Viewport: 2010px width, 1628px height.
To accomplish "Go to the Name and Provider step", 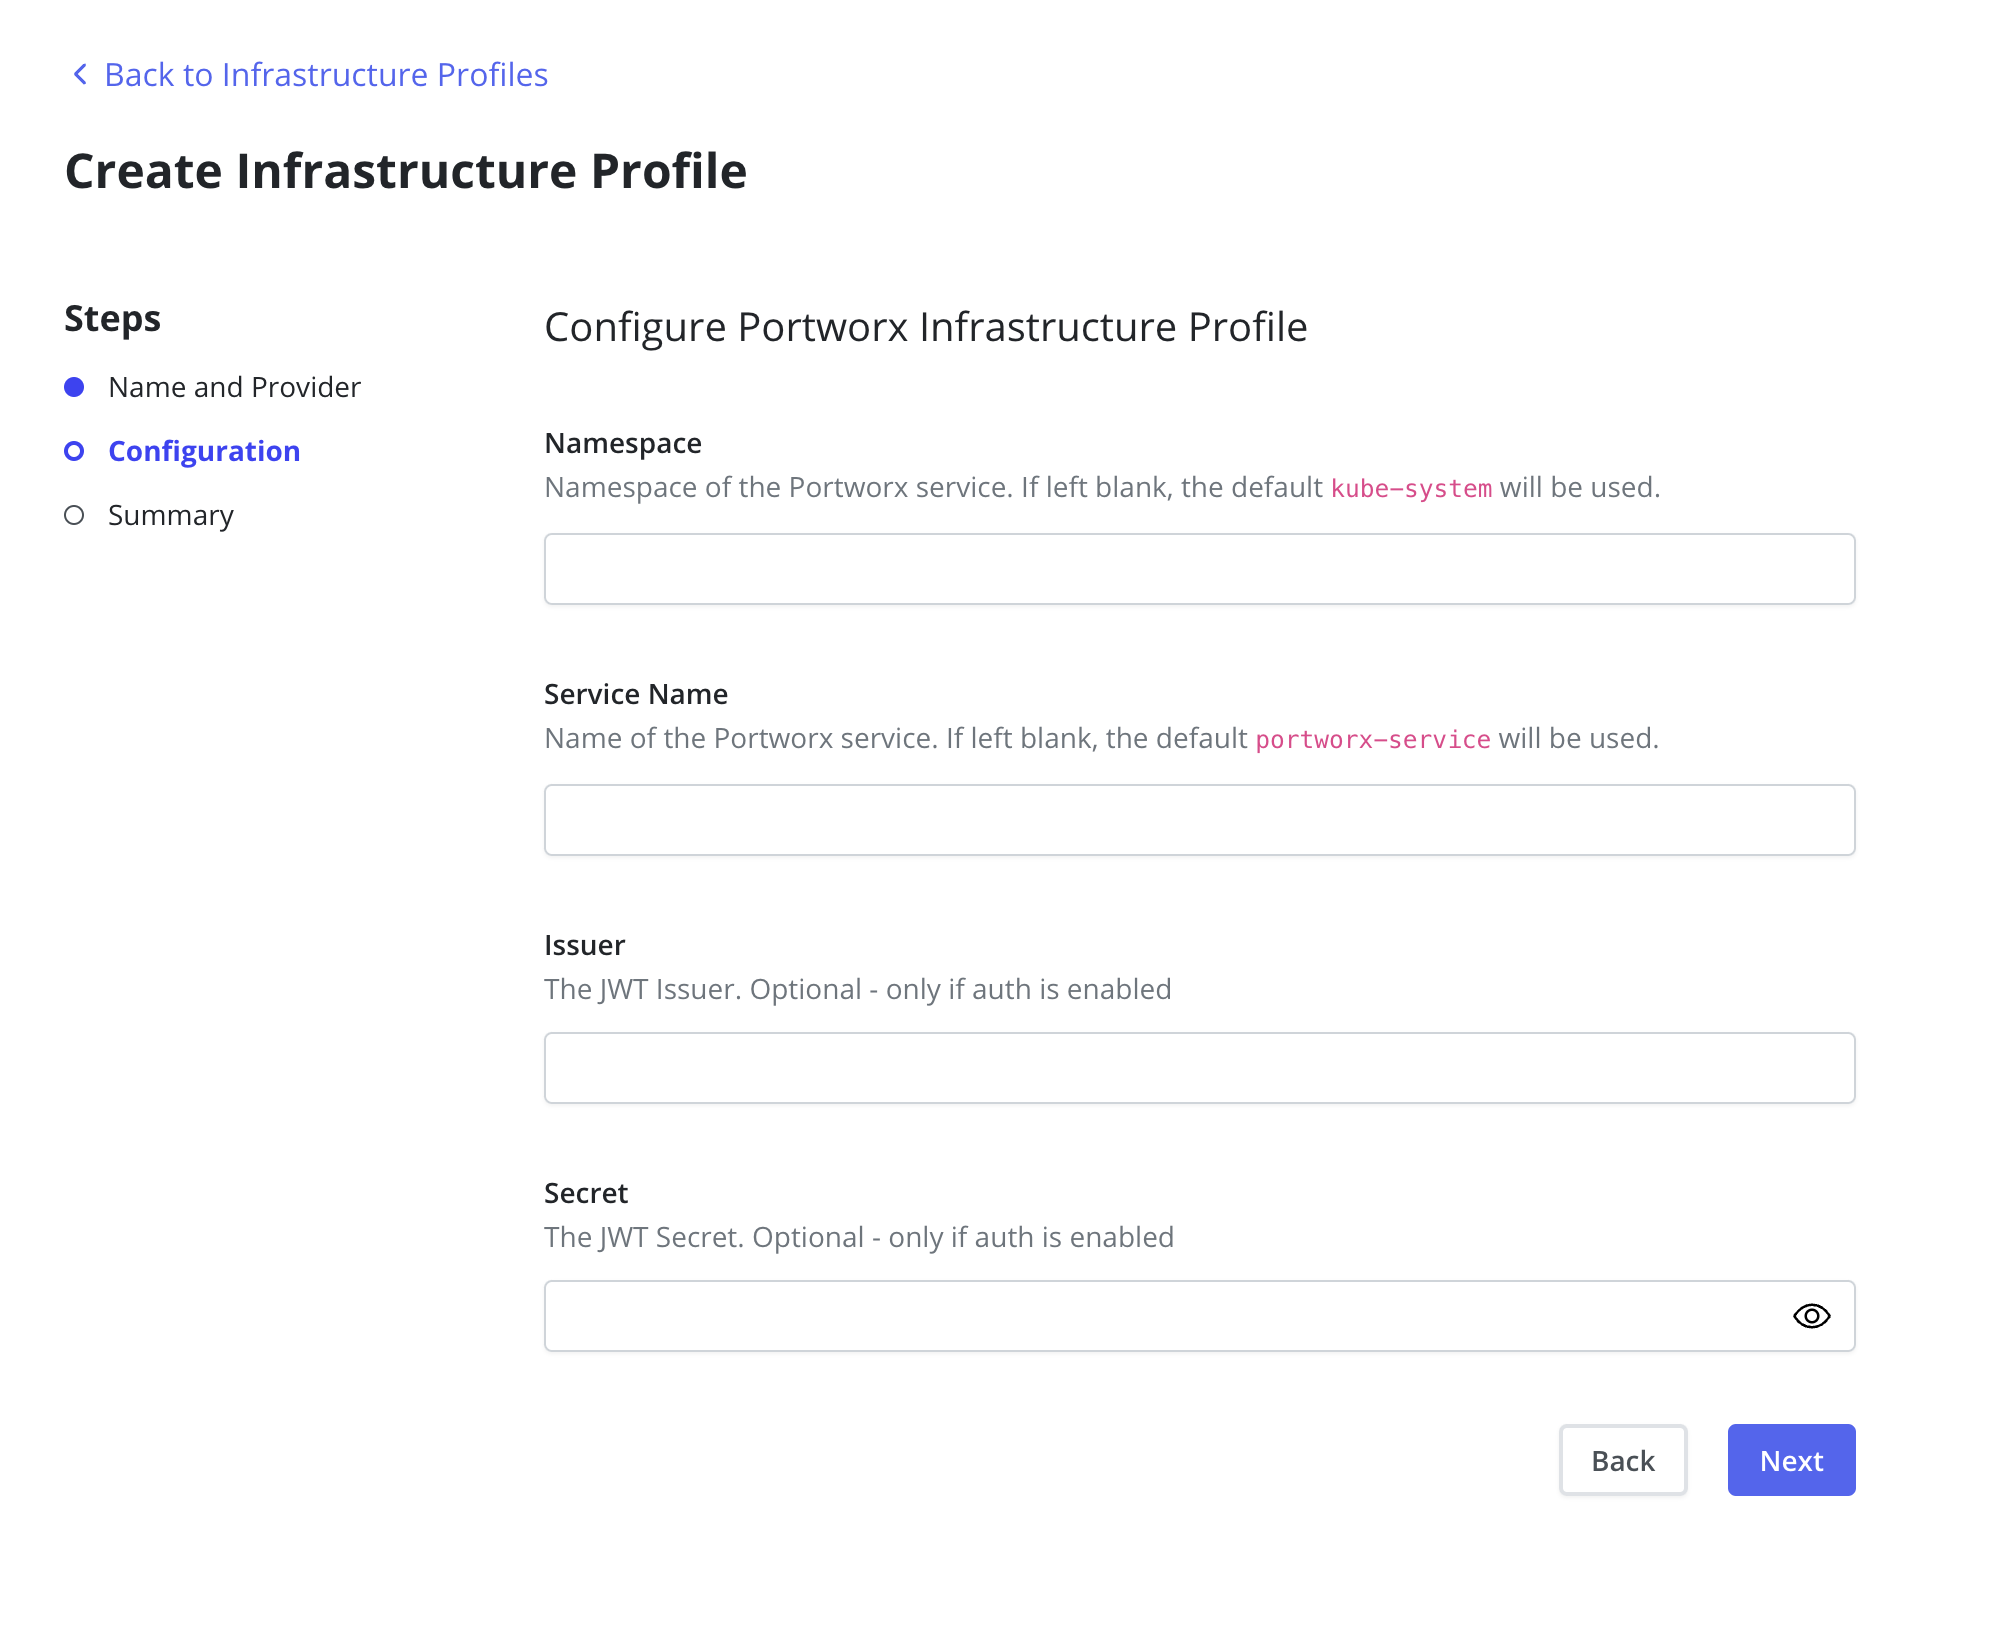I will [234, 387].
